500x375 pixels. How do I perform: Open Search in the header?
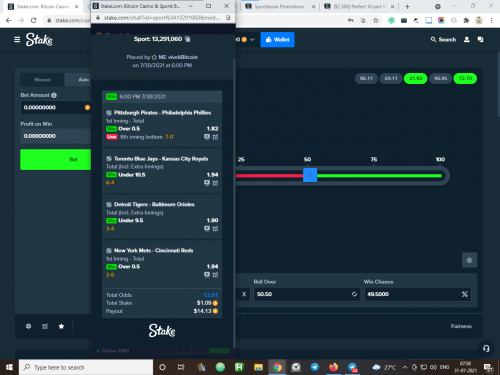click(443, 39)
